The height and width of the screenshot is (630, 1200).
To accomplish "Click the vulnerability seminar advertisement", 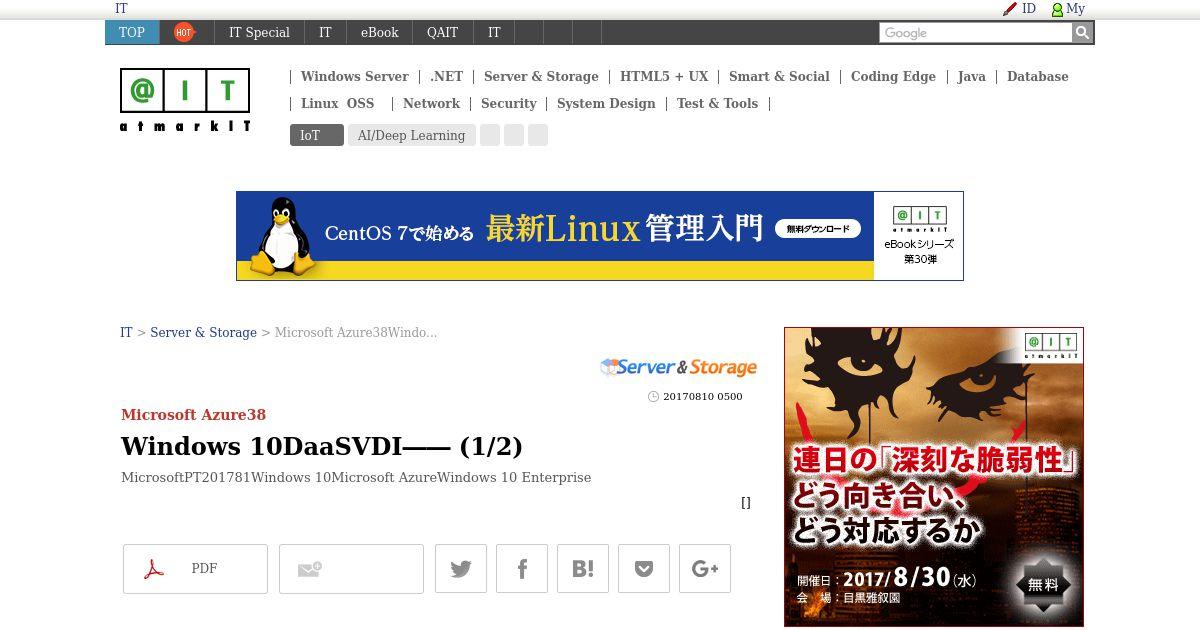I will coord(934,477).
